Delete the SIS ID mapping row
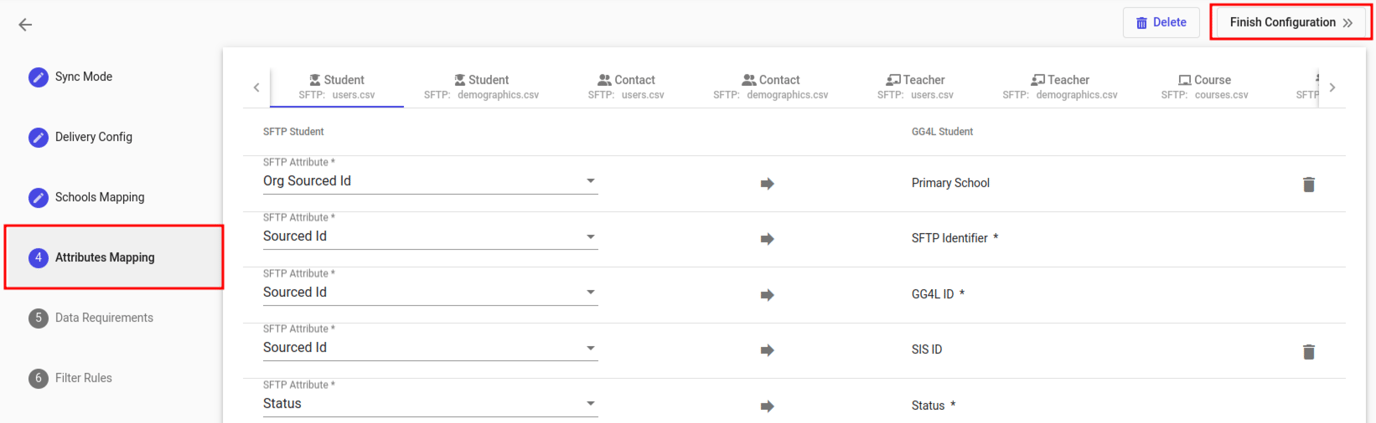This screenshot has width=1376, height=423. (x=1308, y=351)
